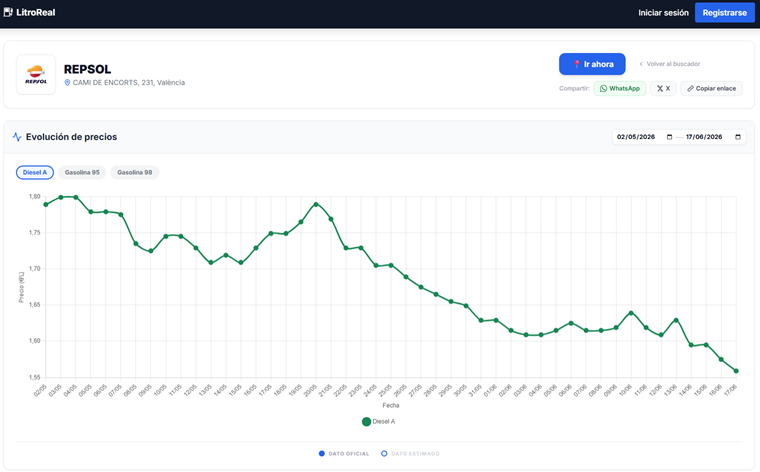This screenshot has height=472, width=760.
Task: Click the pulse icon beside Evolución de precios
Action: 17,137
